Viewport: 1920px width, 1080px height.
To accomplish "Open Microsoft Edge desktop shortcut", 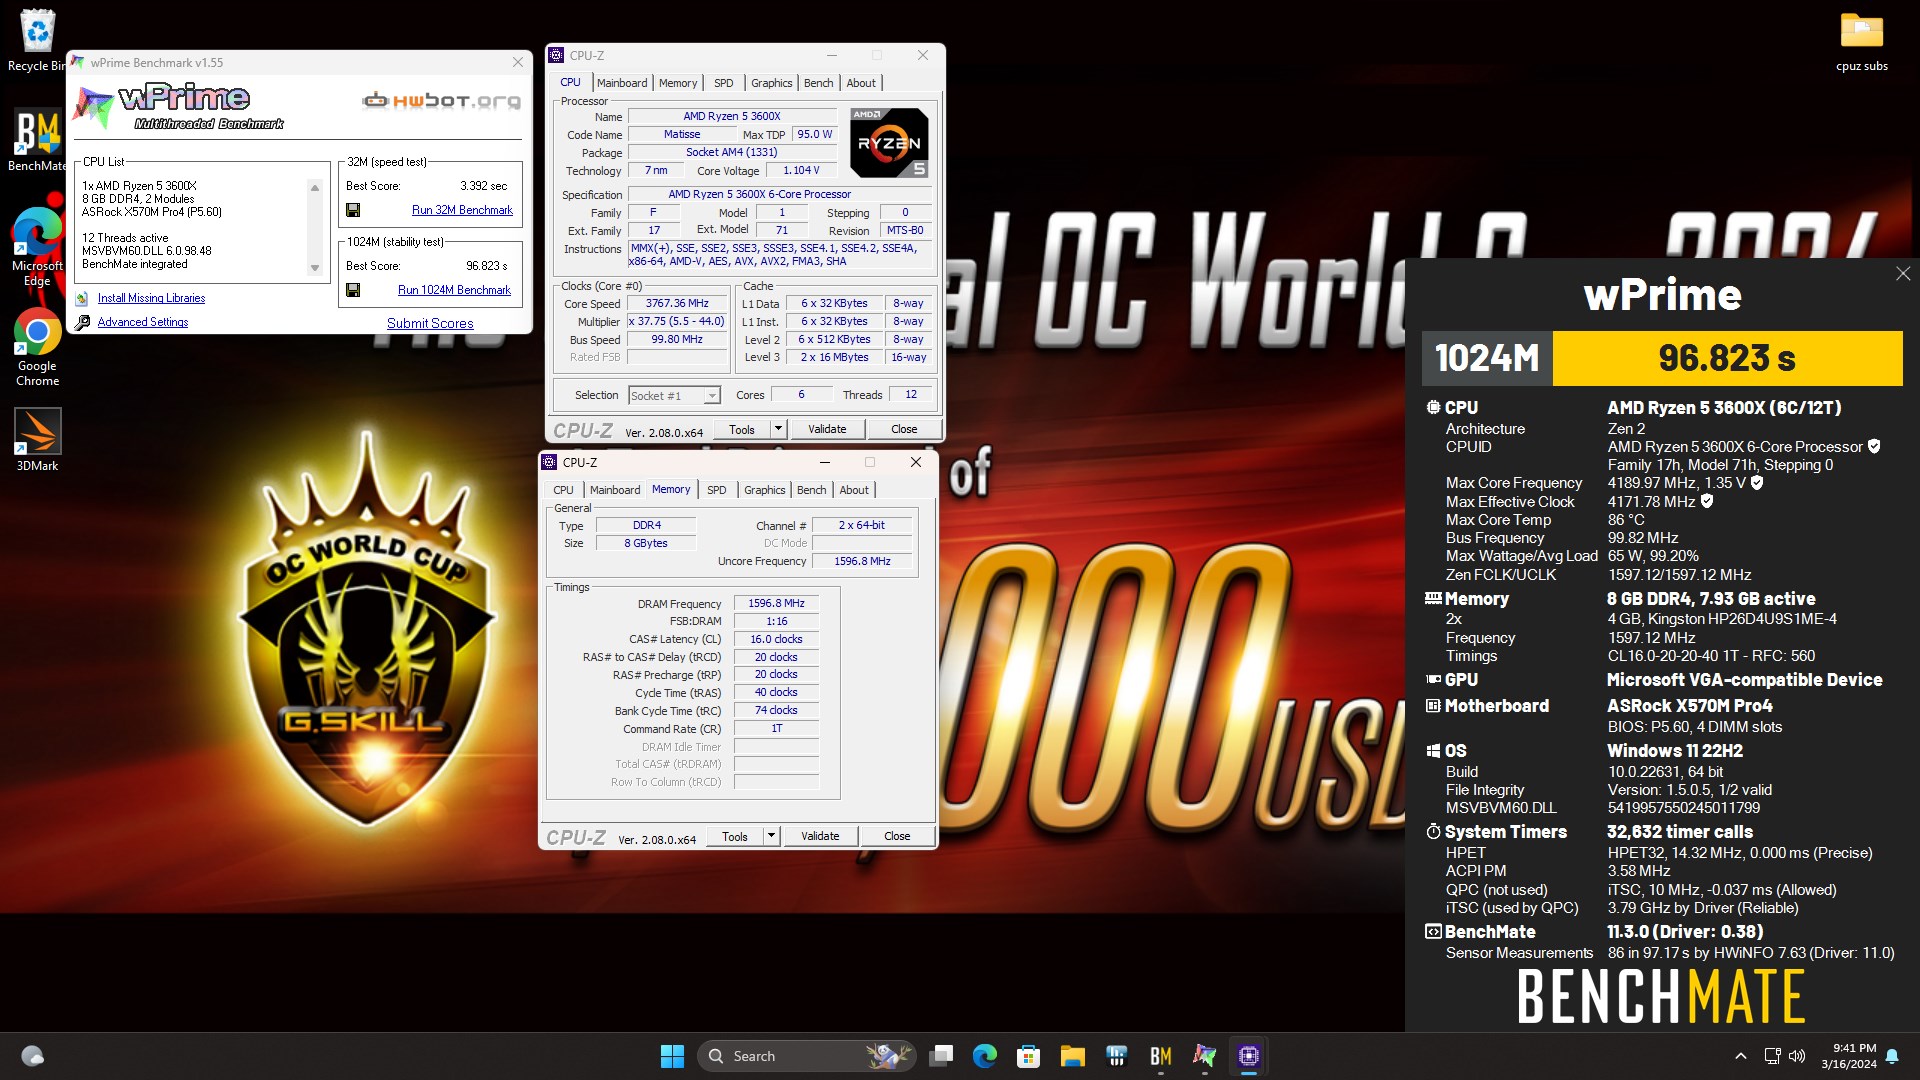I will (x=37, y=246).
